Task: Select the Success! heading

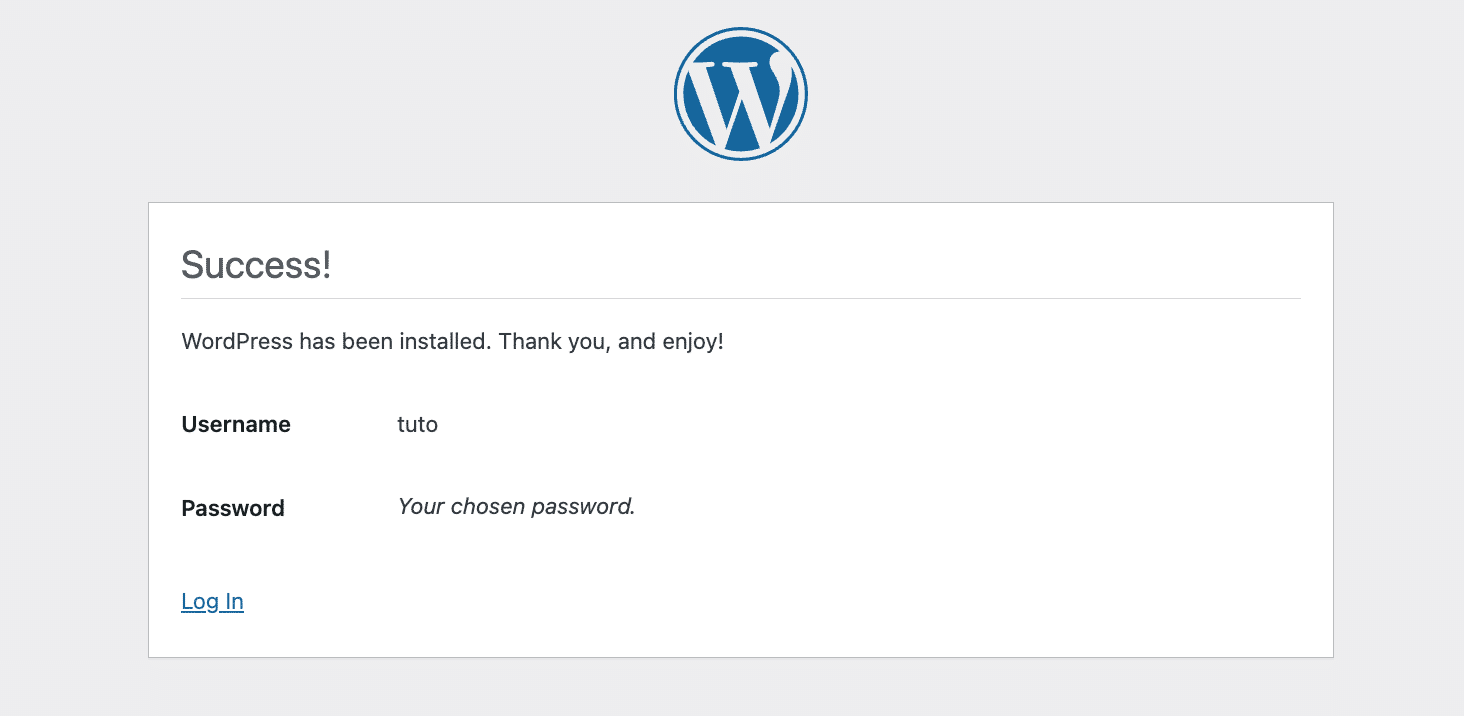Action: pos(256,264)
